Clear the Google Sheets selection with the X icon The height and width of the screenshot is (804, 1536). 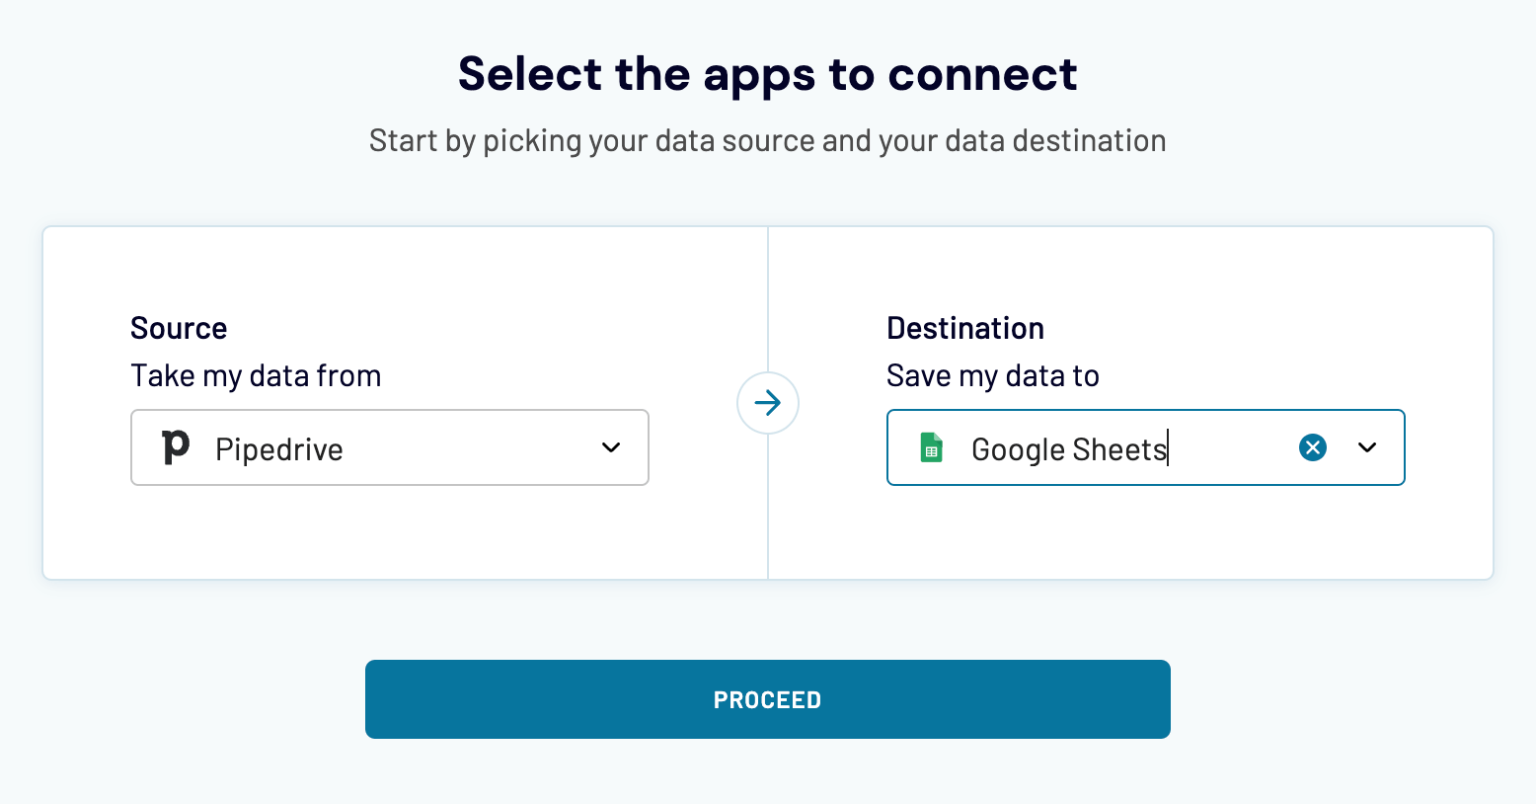(x=1312, y=447)
